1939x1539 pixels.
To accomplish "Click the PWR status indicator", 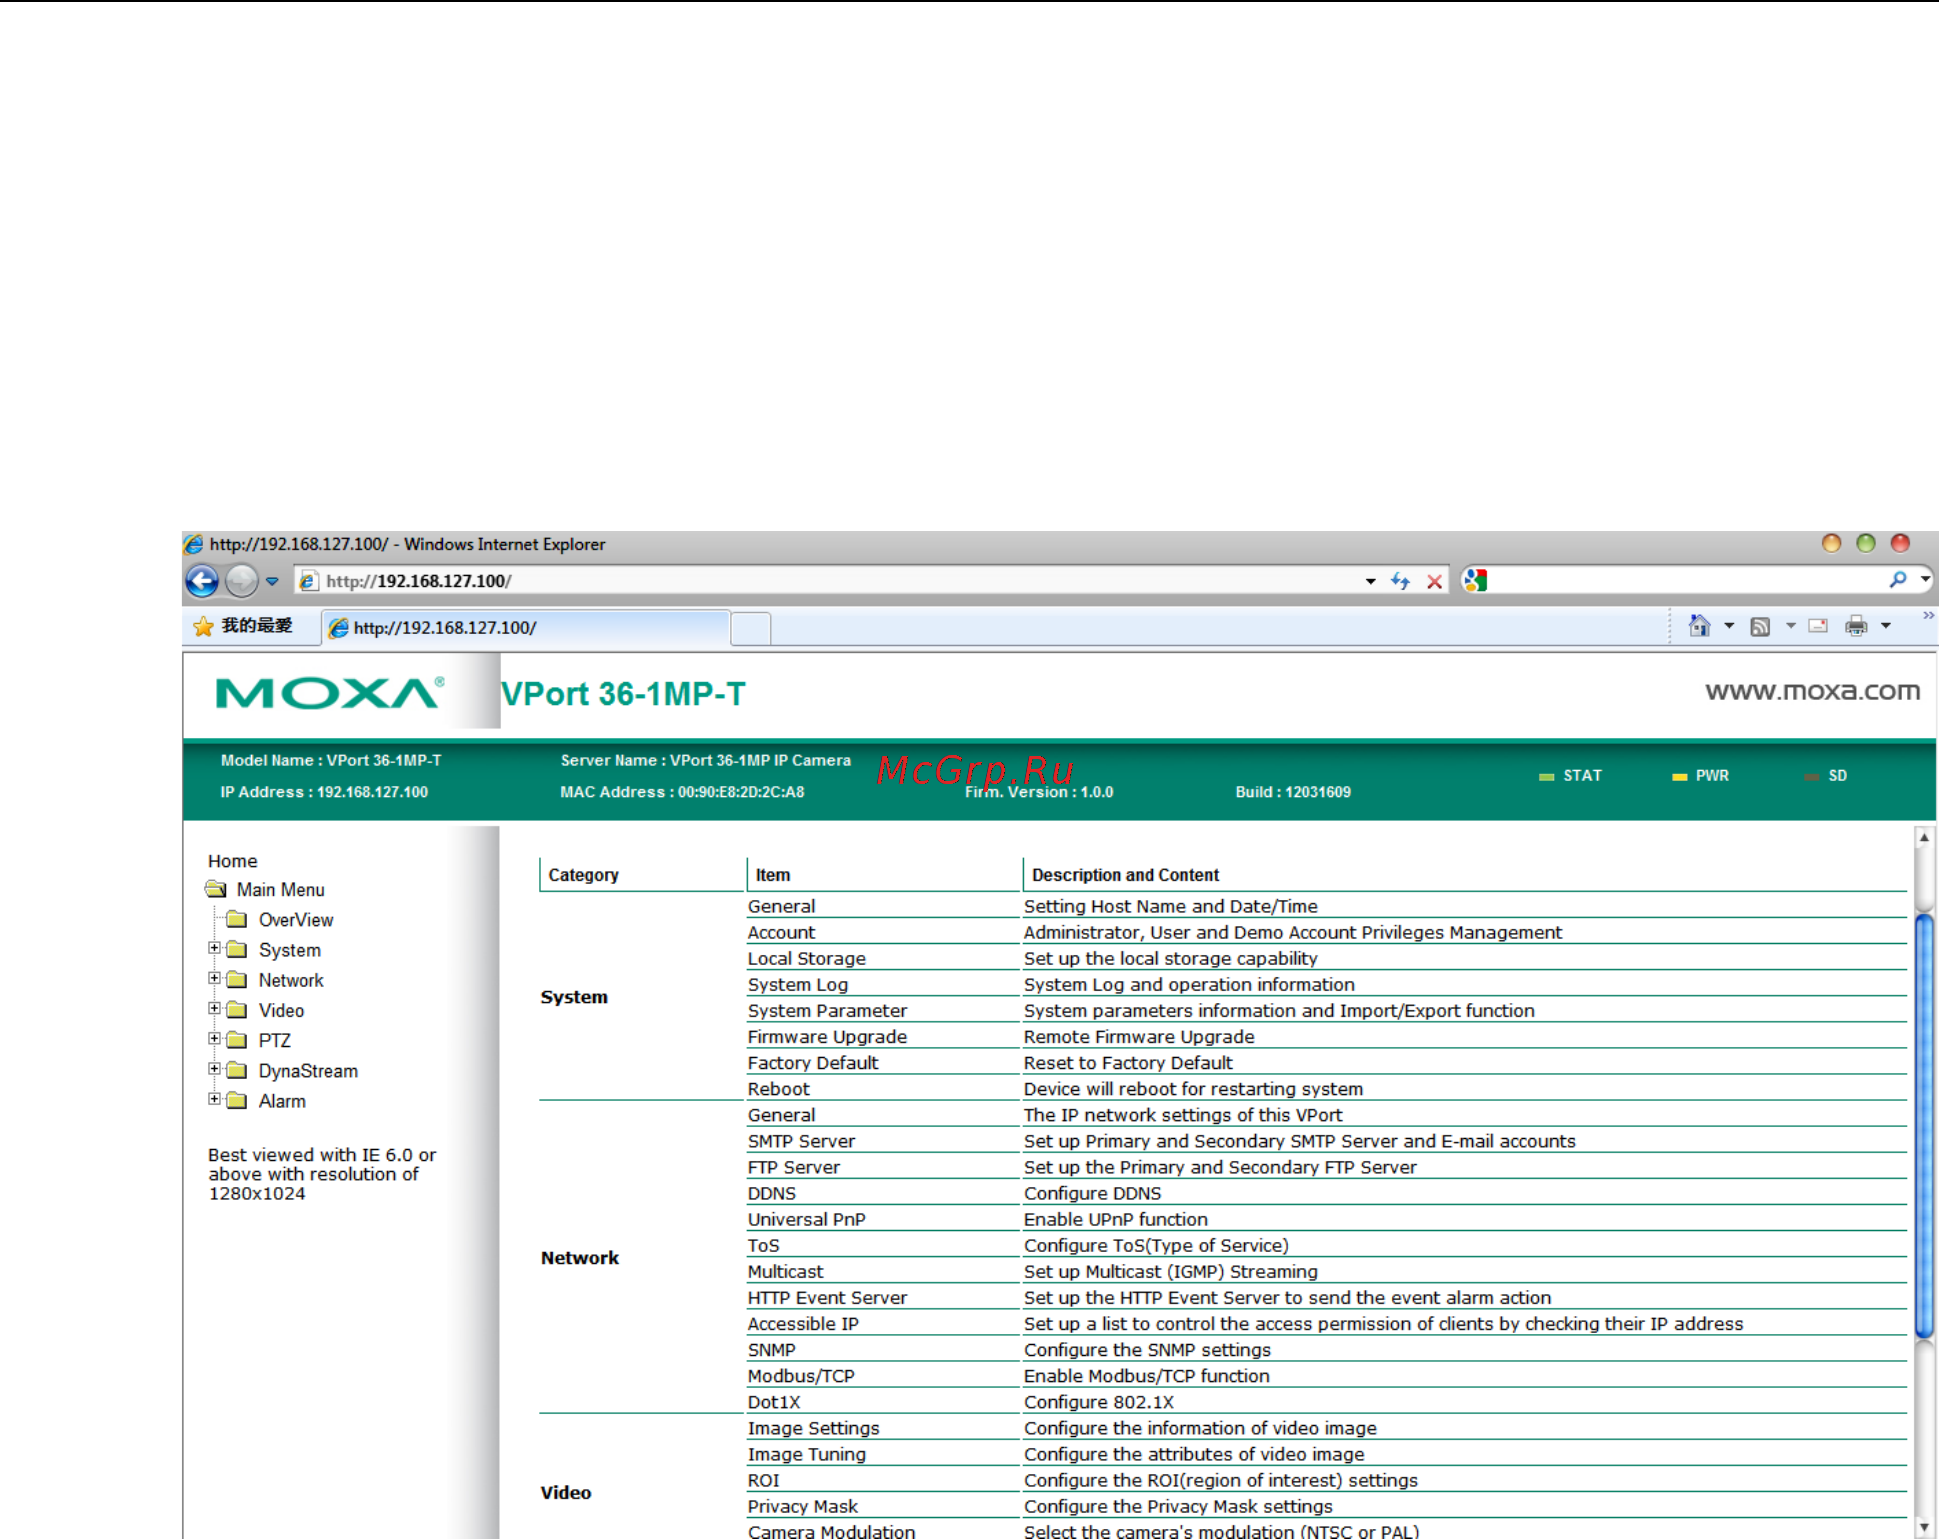I will tap(1700, 776).
